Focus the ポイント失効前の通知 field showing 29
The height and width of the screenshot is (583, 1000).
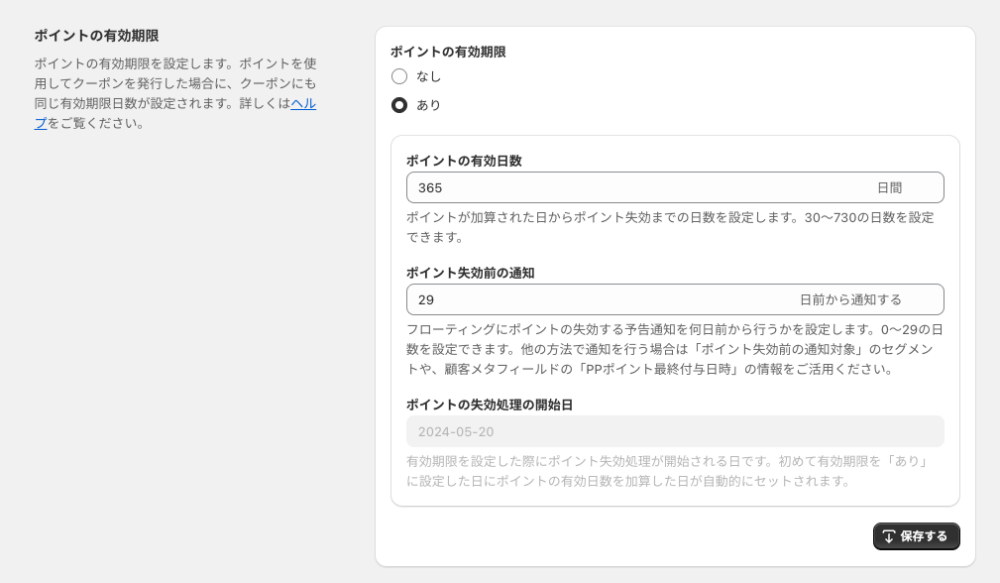pyautogui.click(x=600, y=300)
